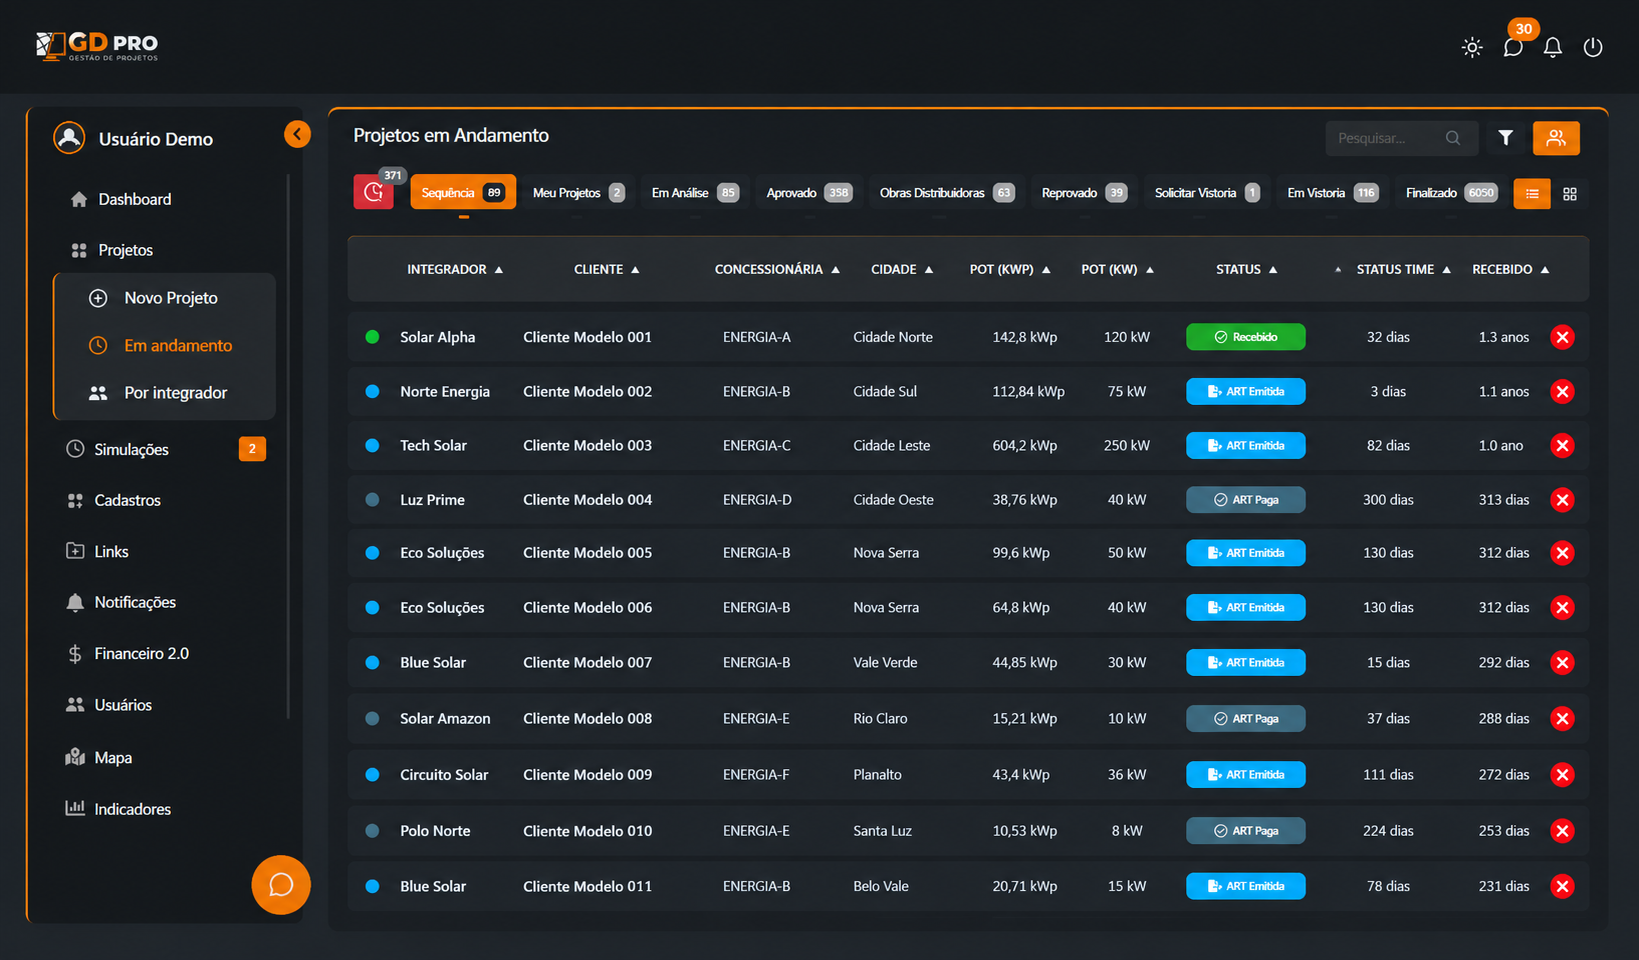Toggle the light/dark theme sun icon

tap(1471, 47)
